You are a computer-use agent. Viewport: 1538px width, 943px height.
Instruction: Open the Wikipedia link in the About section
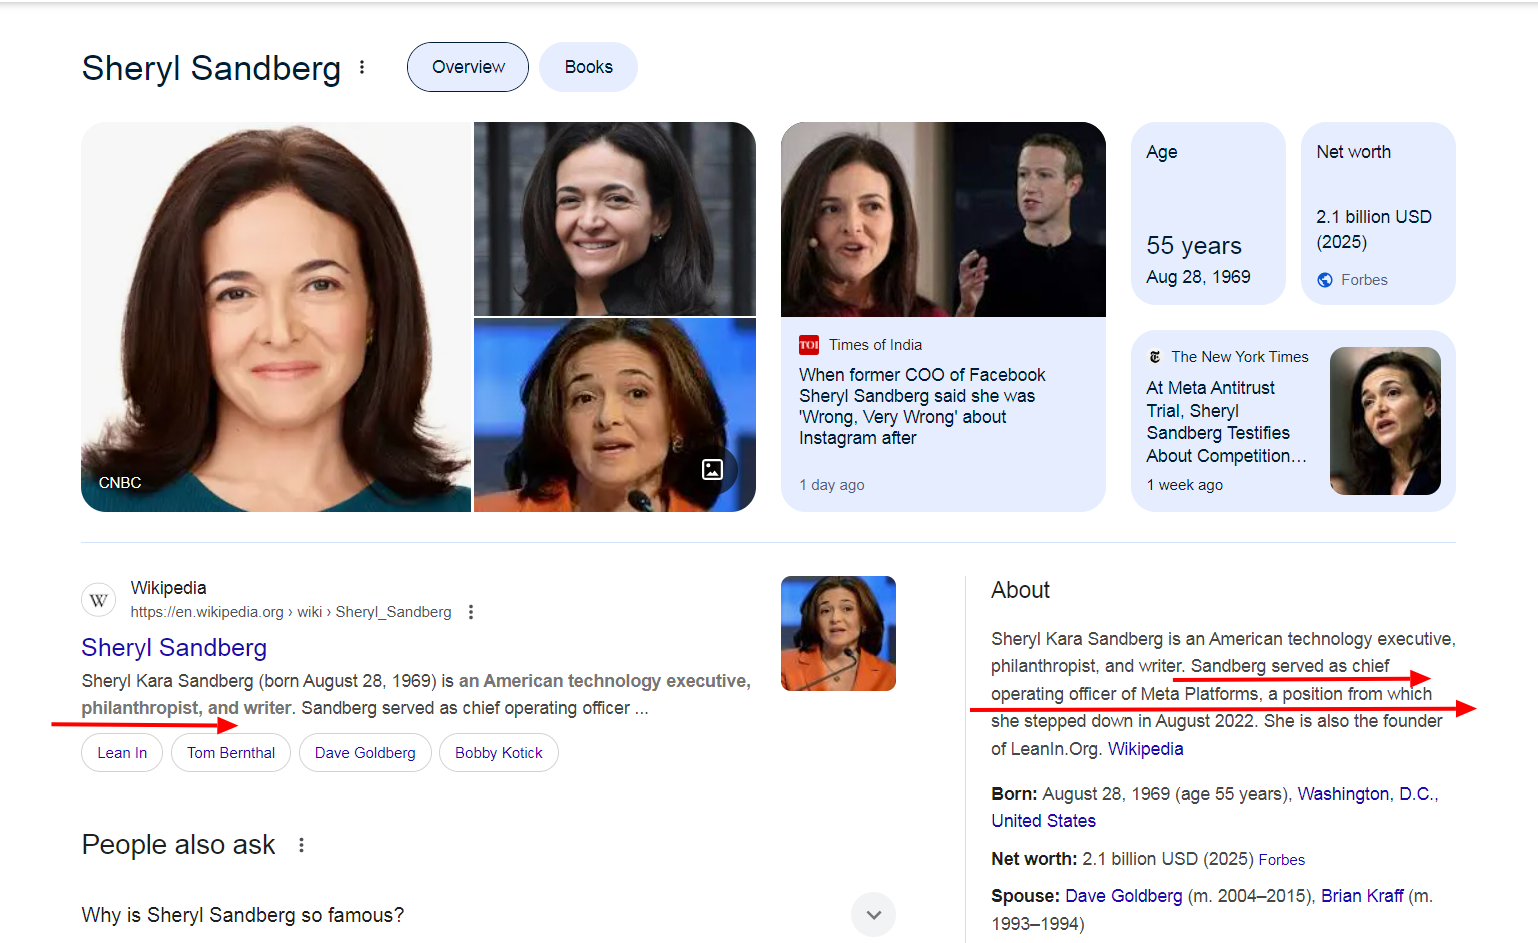(1146, 749)
